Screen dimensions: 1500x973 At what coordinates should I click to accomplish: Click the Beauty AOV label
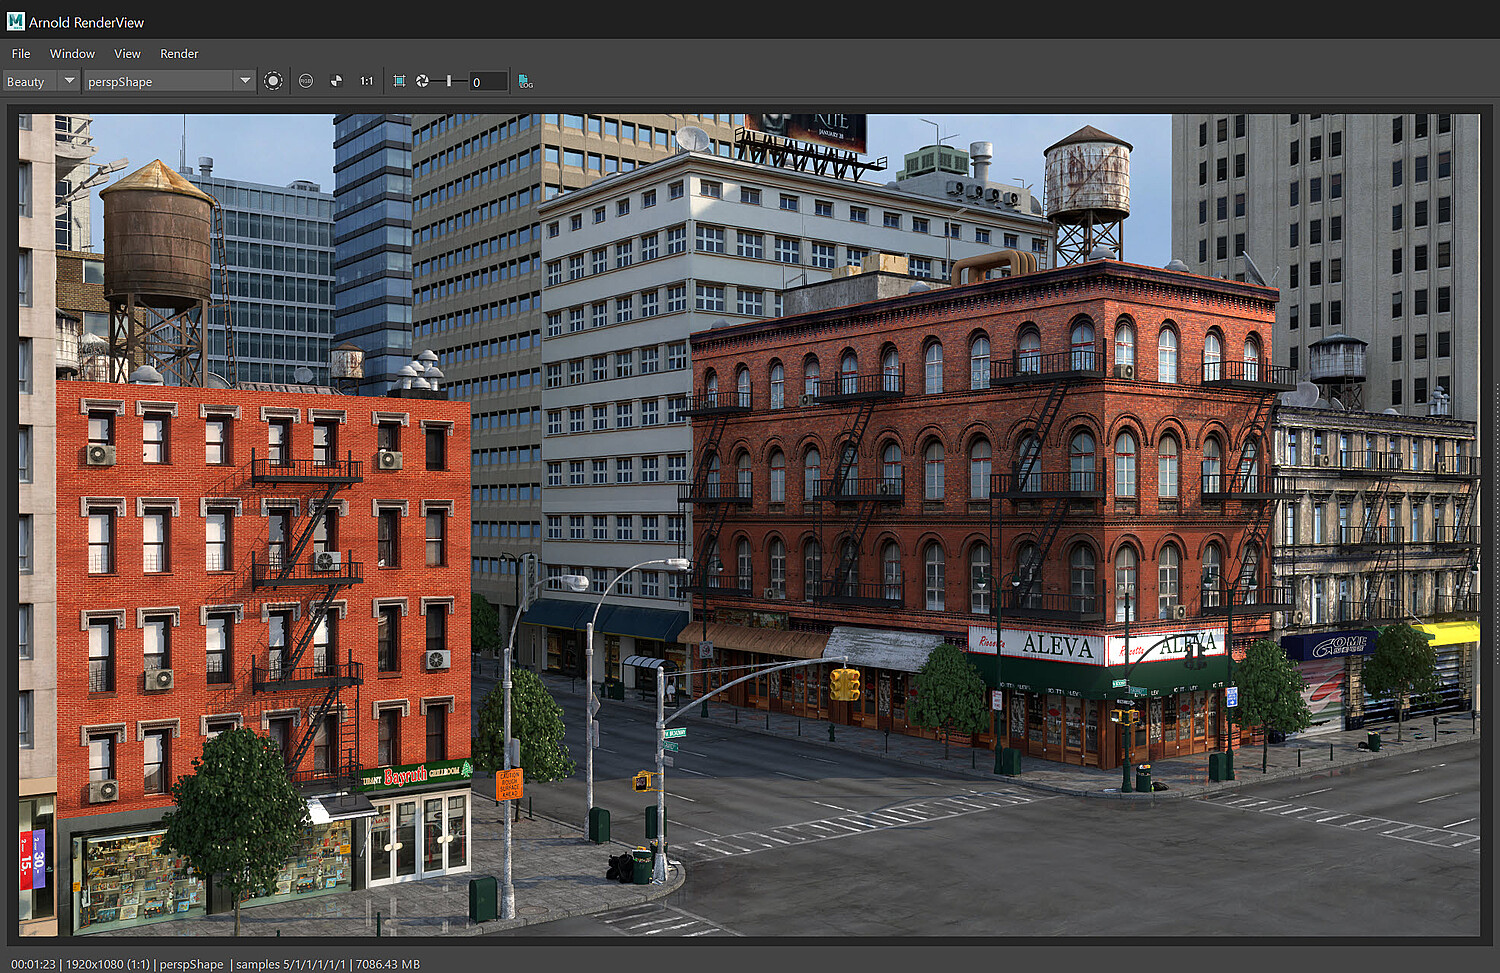27,82
